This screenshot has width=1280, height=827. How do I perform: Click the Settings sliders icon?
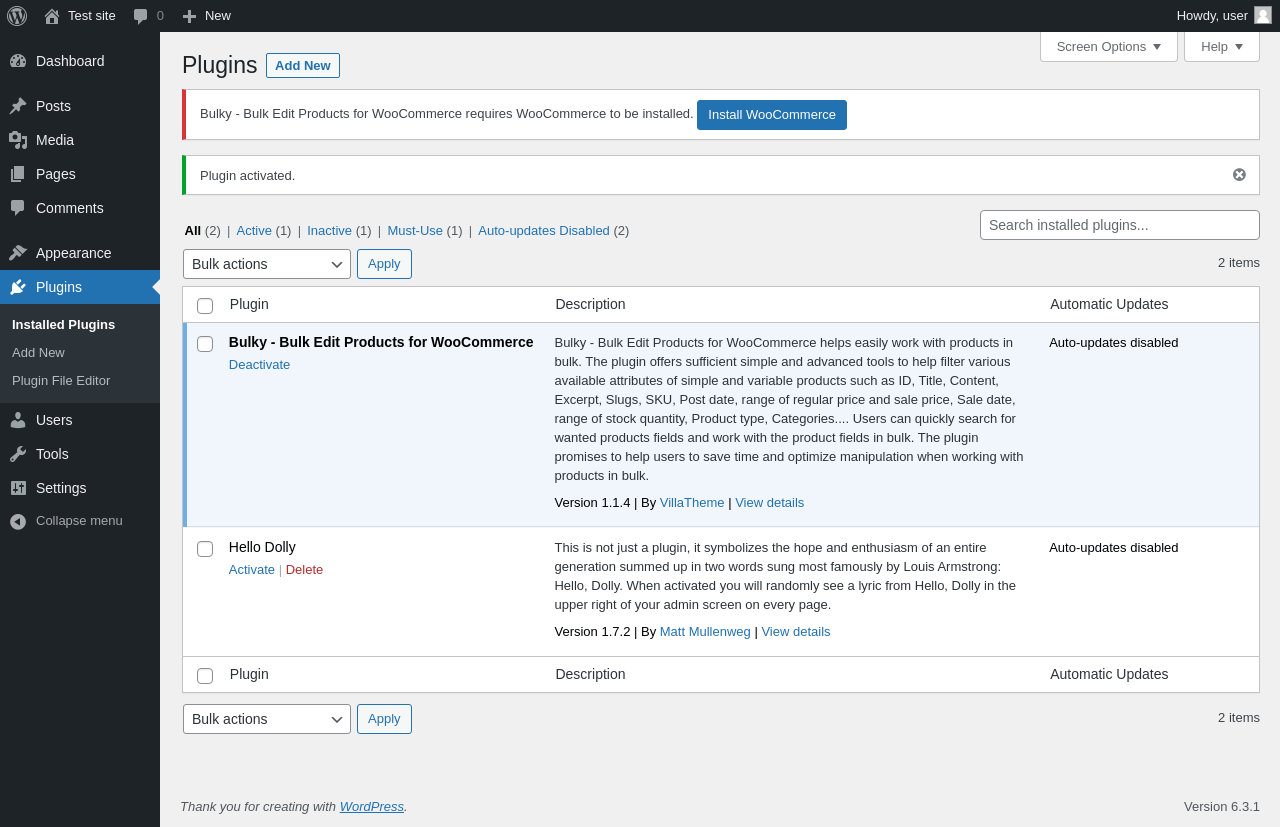point(18,488)
